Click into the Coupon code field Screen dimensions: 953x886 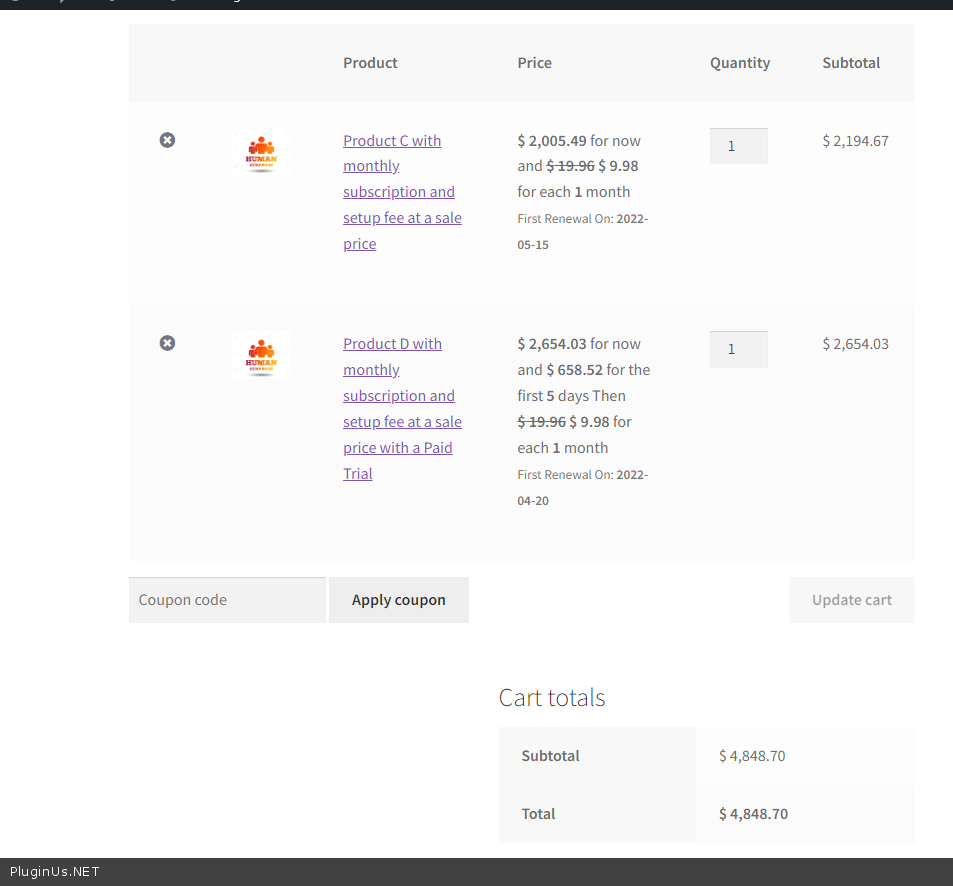coord(227,600)
